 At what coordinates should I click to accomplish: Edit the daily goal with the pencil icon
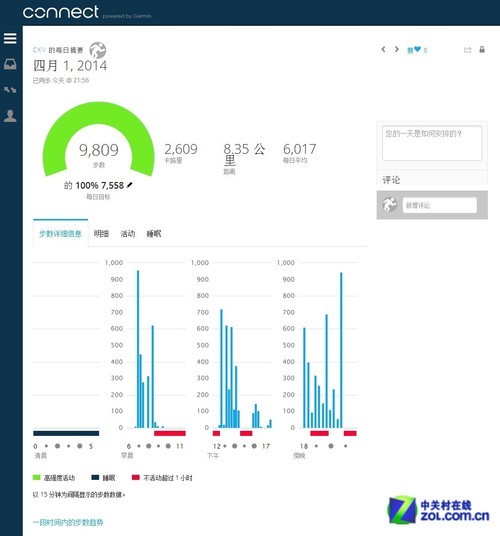(x=130, y=185)
